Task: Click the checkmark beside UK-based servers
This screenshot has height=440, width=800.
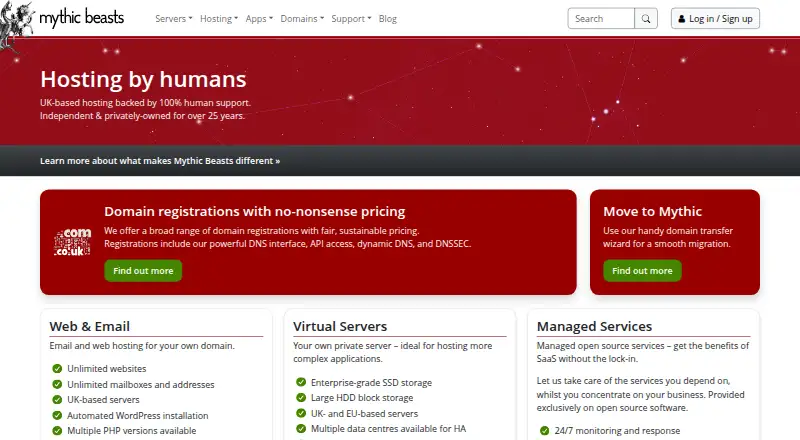Action: point(57,400)
